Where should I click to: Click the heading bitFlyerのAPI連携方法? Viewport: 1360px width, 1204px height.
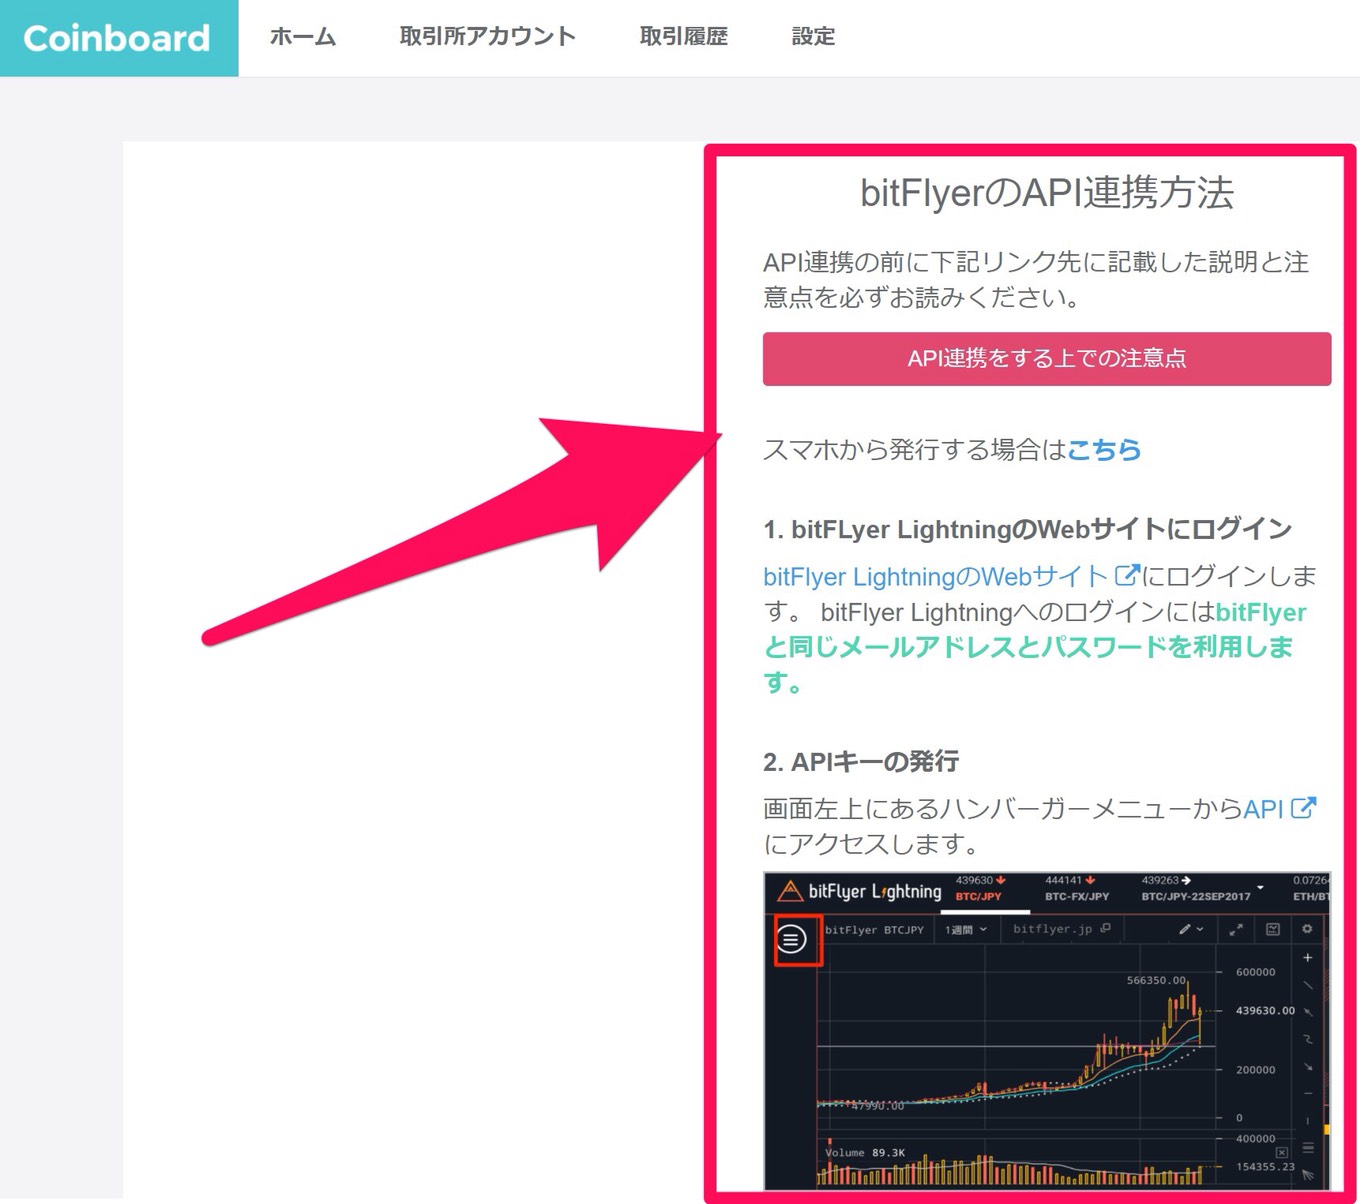(x=1047, y=192)
